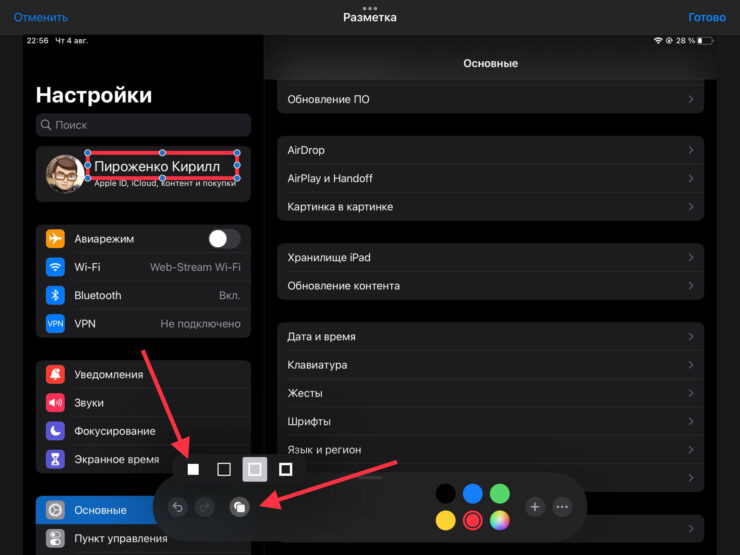The height and width of the screenshot is (555, 740).
Task: Open the shape fill style button
Action: (239, 507)
